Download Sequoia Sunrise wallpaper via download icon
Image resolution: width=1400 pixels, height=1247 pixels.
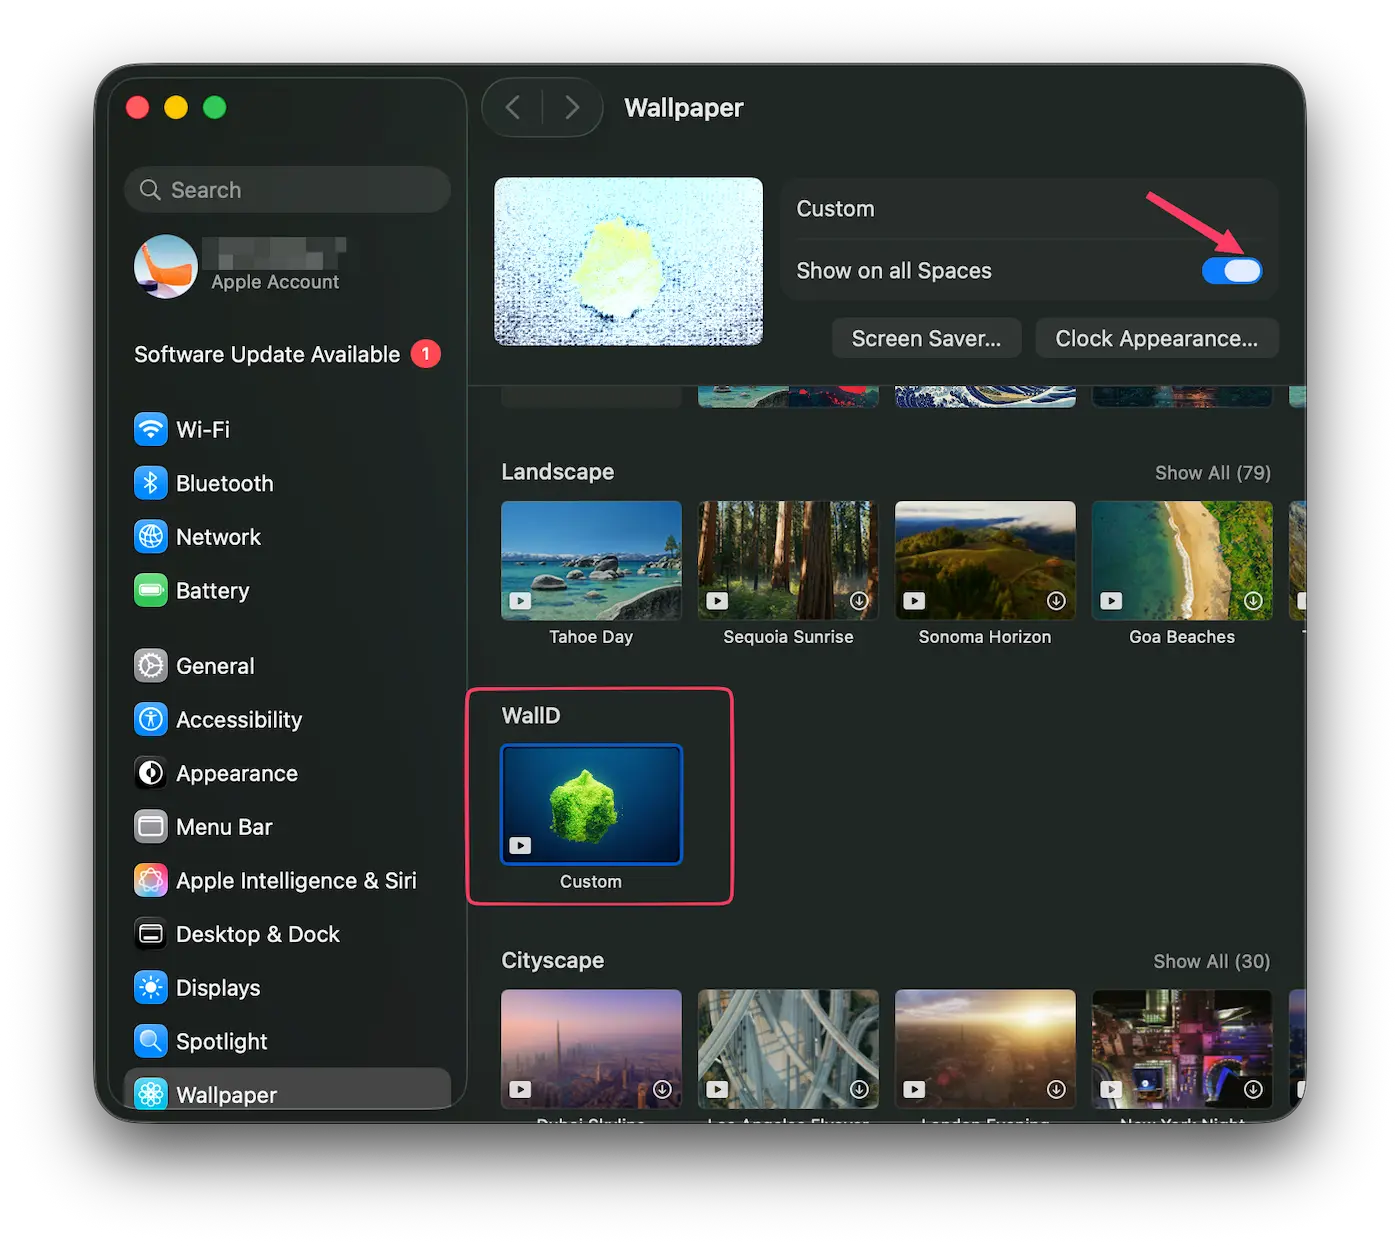click(859, 601)
